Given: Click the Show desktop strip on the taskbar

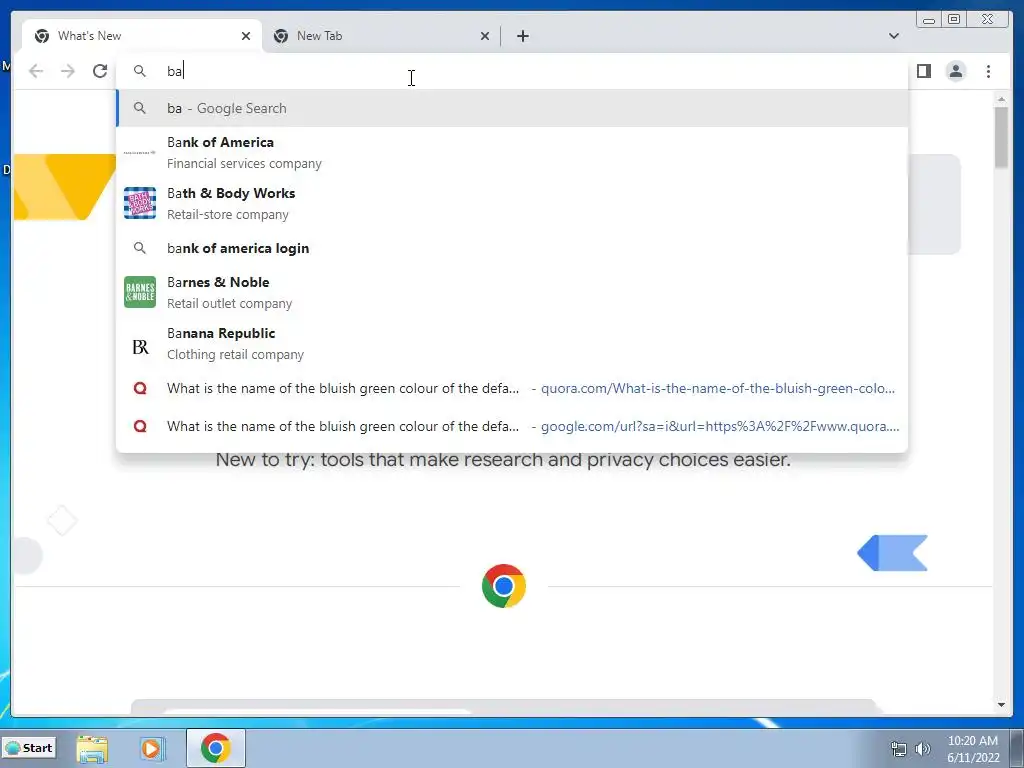Looking at the screenshot, I should [1017, 748].
